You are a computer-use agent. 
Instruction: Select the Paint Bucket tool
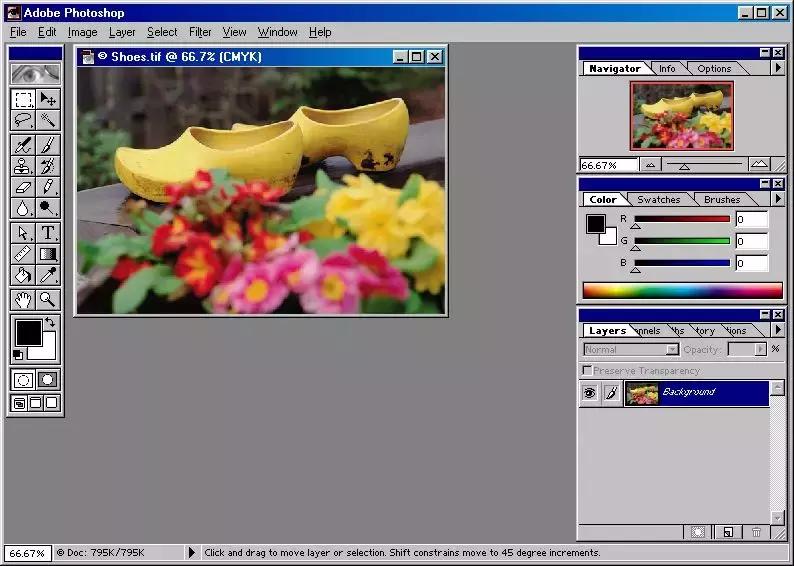point(23,275)
